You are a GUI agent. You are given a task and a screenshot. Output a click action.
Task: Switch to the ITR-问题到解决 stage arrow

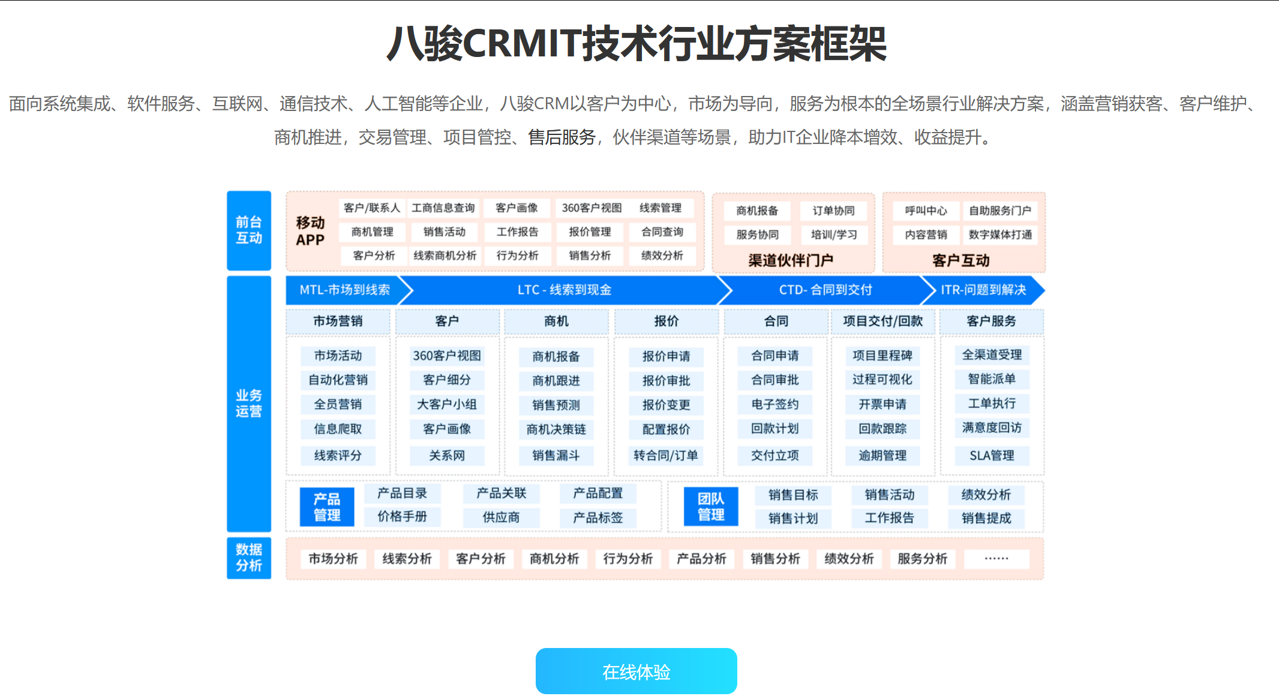(983, 290)
